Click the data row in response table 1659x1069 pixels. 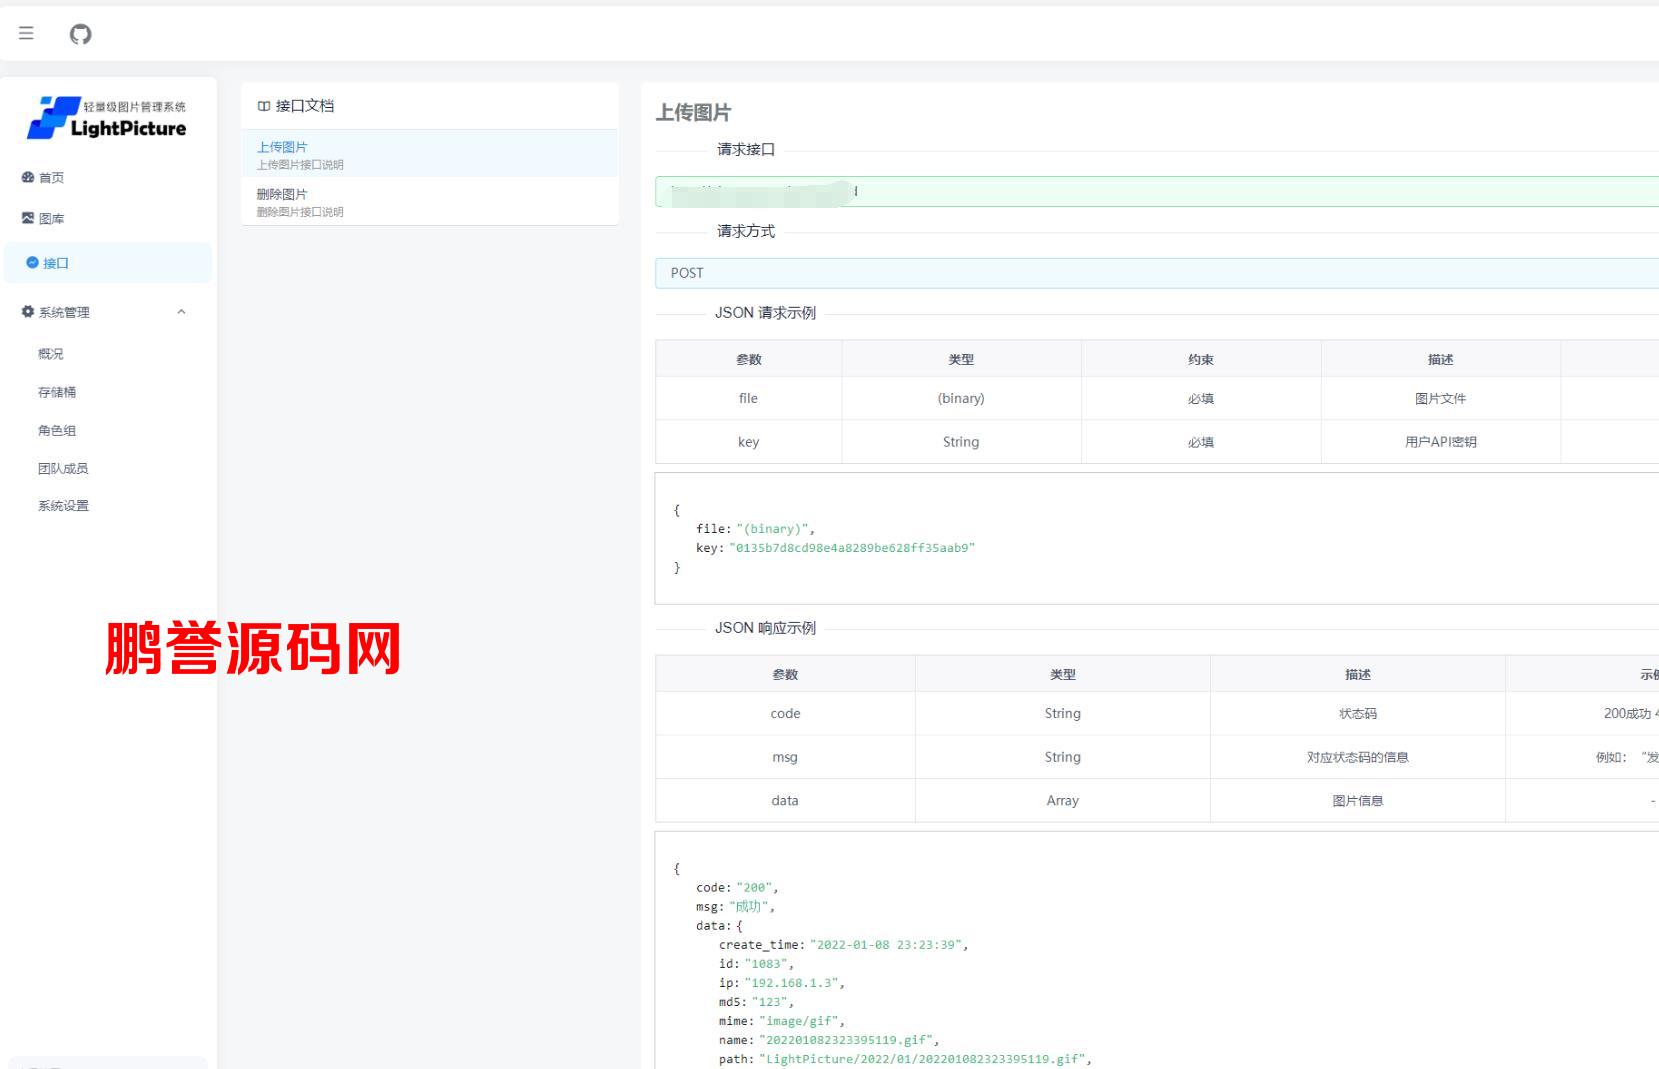pos(1156,801)
